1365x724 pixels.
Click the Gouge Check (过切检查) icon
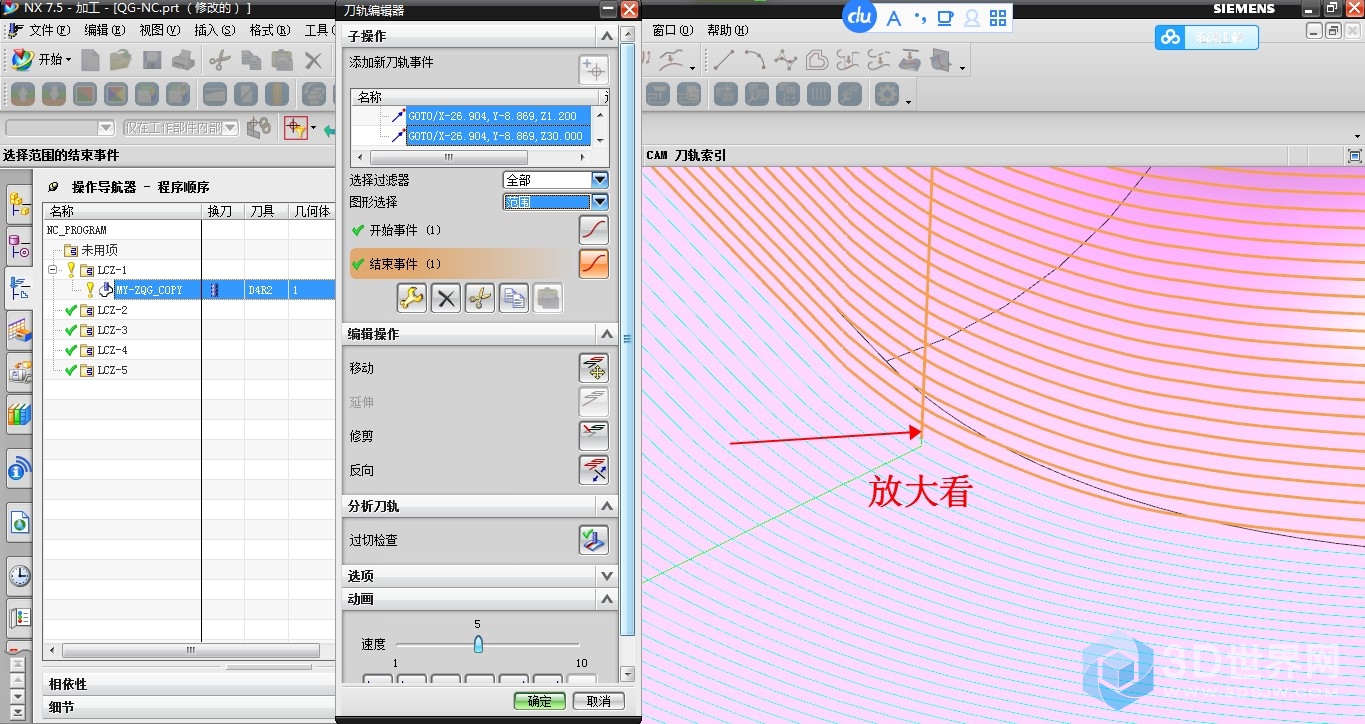pyautogui.click(x=594, y=540)
